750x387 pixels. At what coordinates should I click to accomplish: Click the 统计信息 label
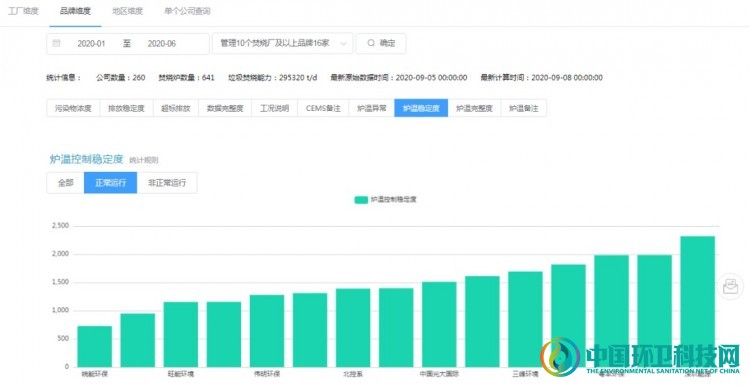64,77
